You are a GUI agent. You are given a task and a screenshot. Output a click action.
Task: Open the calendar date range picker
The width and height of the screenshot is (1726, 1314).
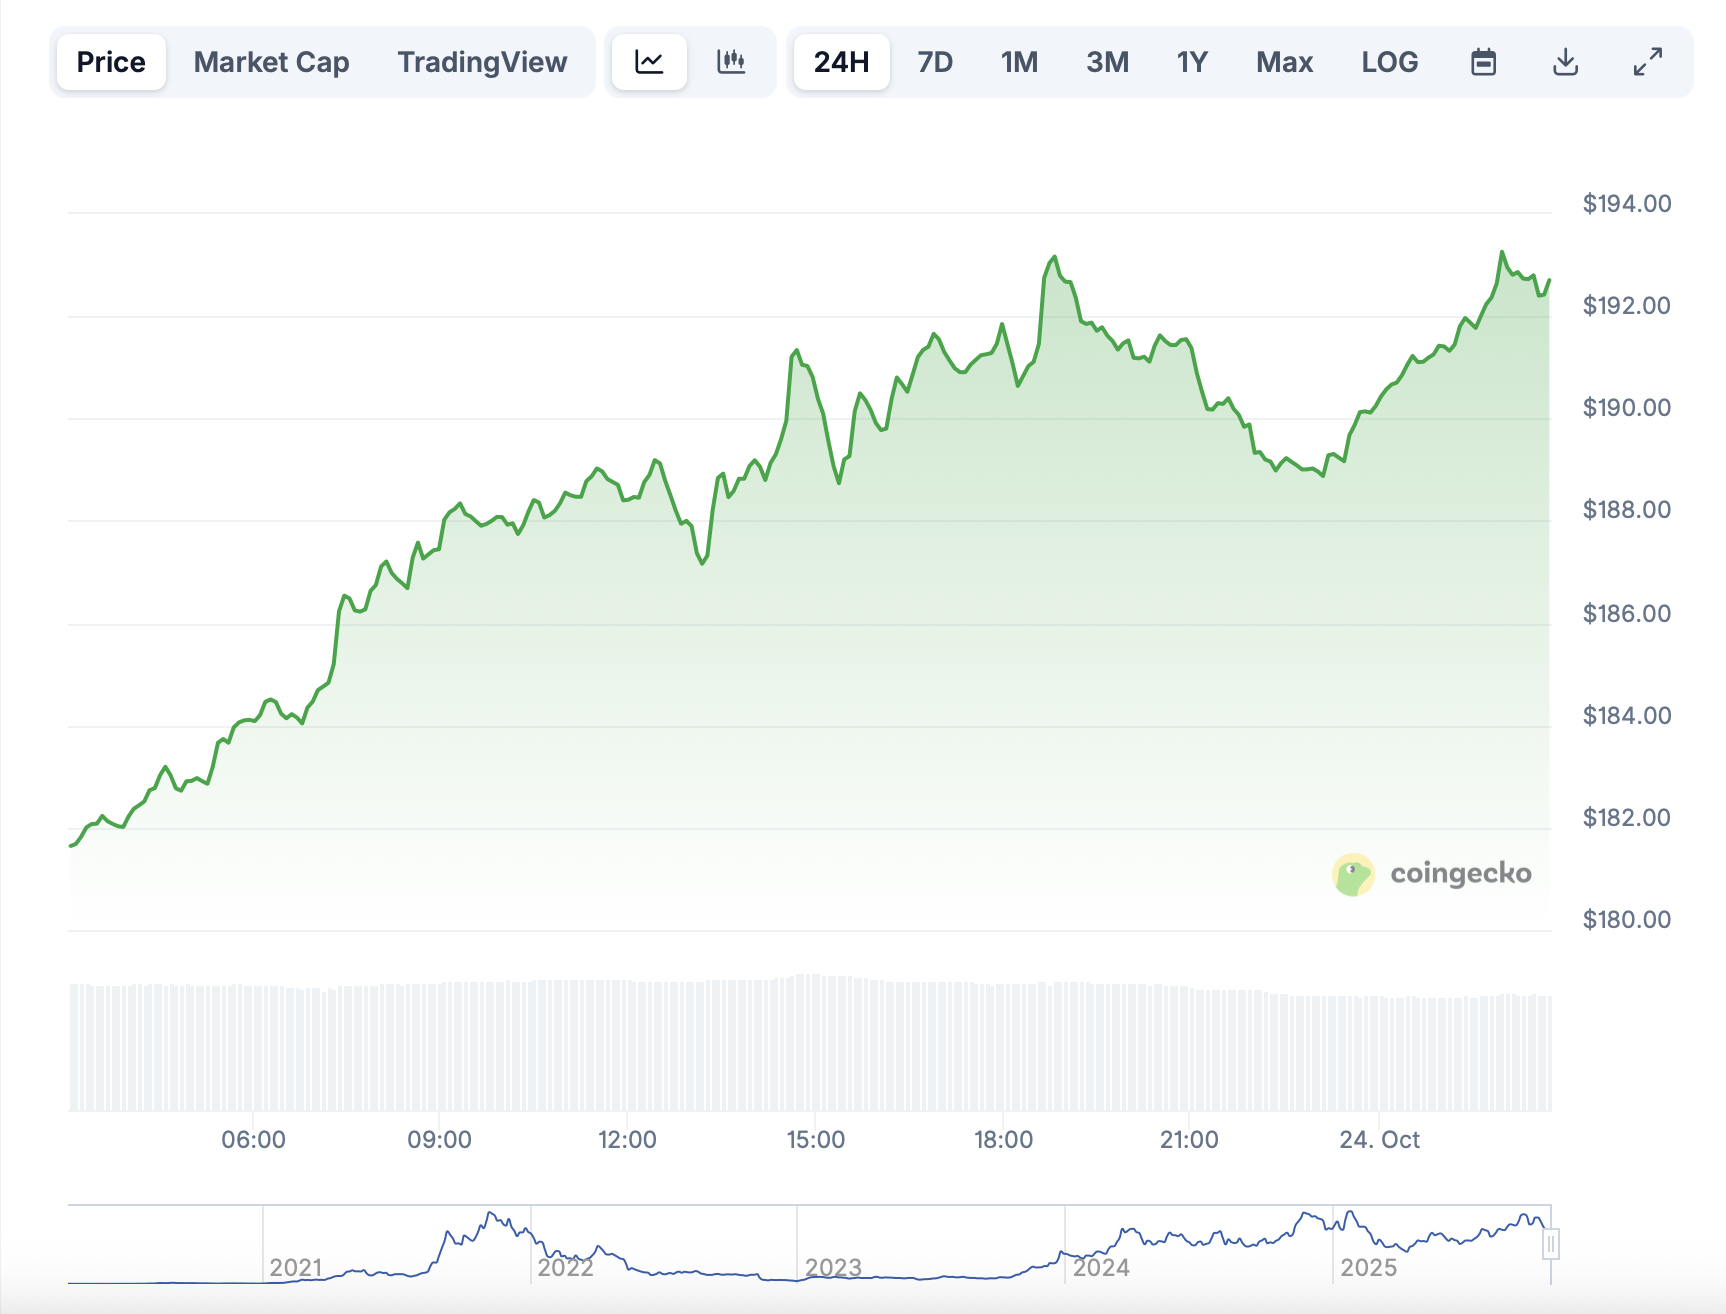pyautogui.click(x=1483, y=62)
